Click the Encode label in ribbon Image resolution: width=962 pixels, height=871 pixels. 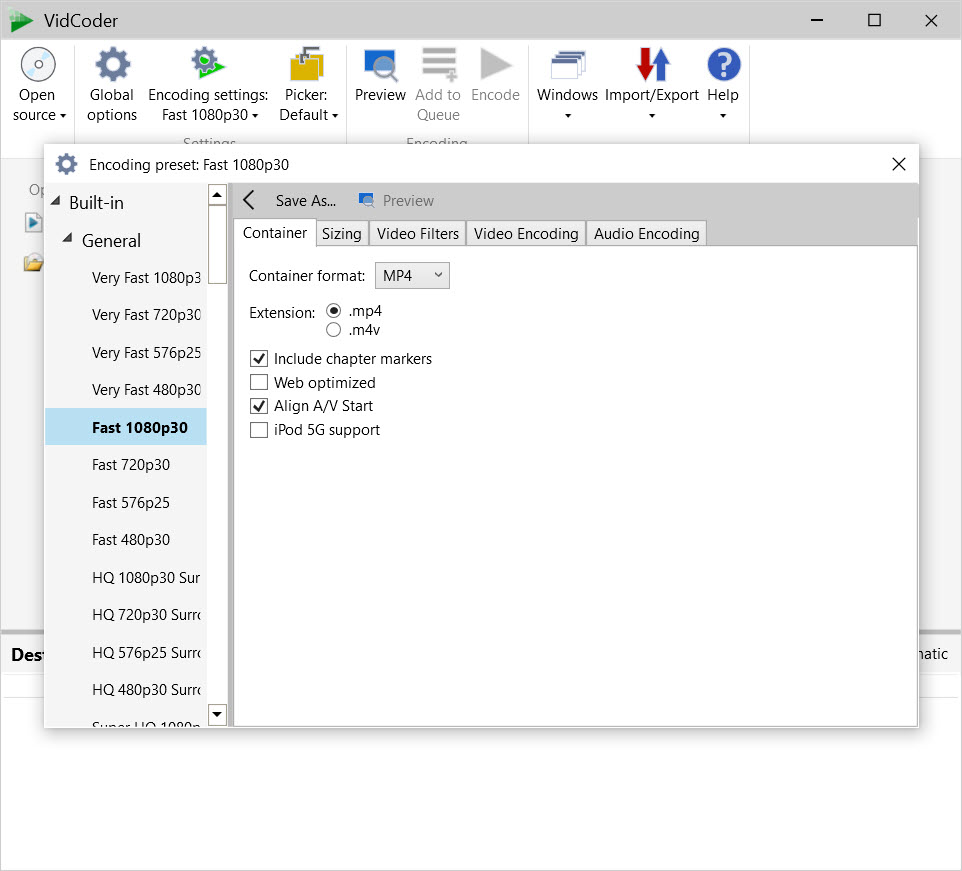[496, 95]
